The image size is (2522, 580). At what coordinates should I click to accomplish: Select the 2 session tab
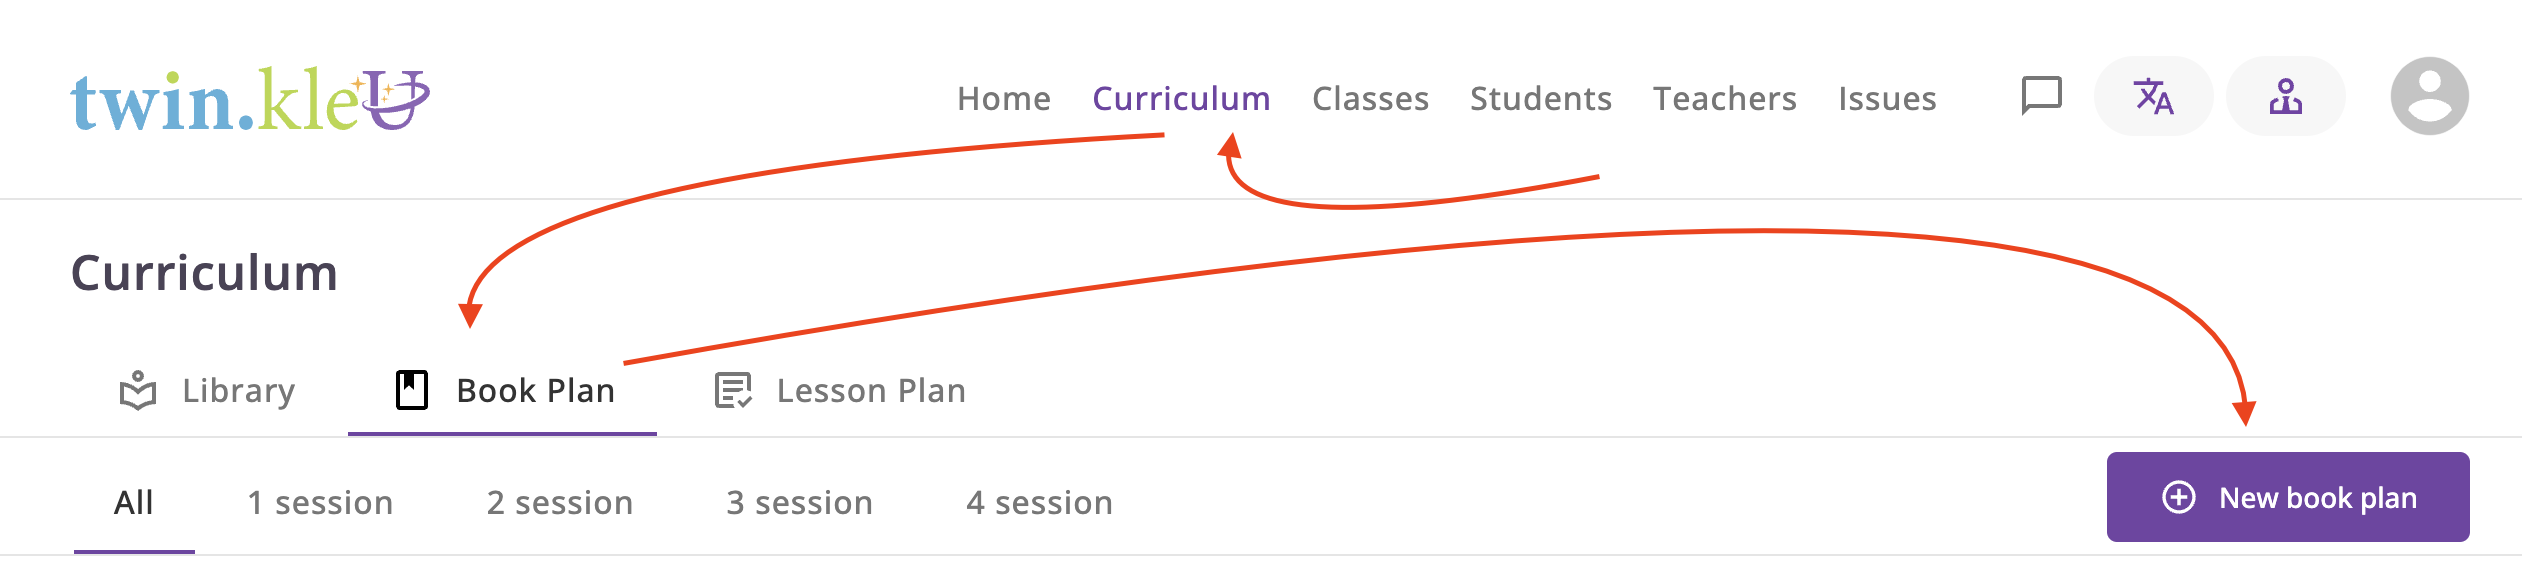[560, 502]
